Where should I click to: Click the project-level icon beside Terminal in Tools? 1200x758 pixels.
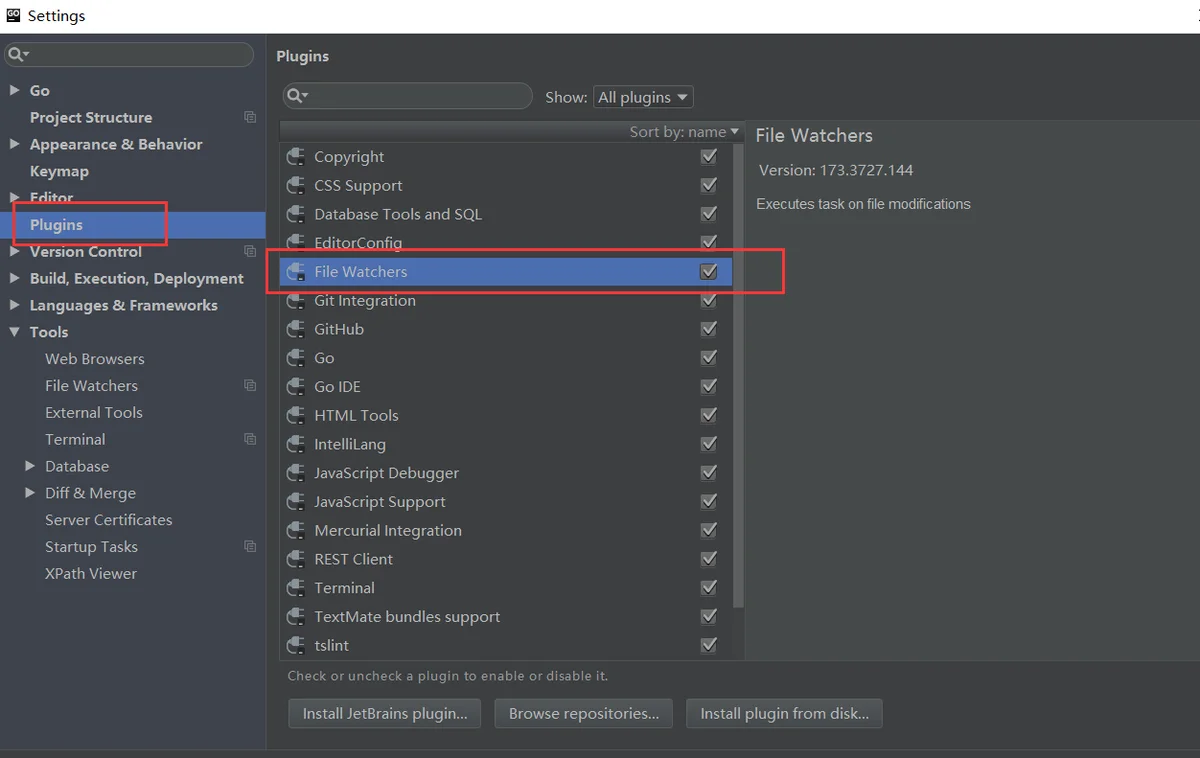pos(250,439)
